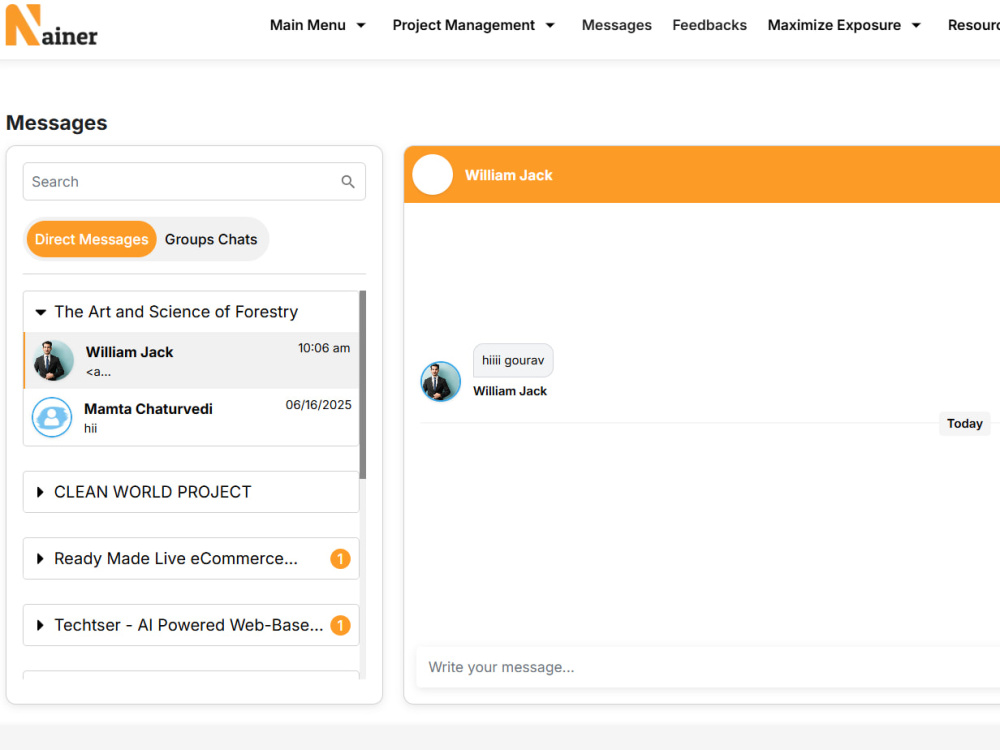1000x750 pixels.
Task: Click the 06/16/2025 date
Action: click(318, 405)
